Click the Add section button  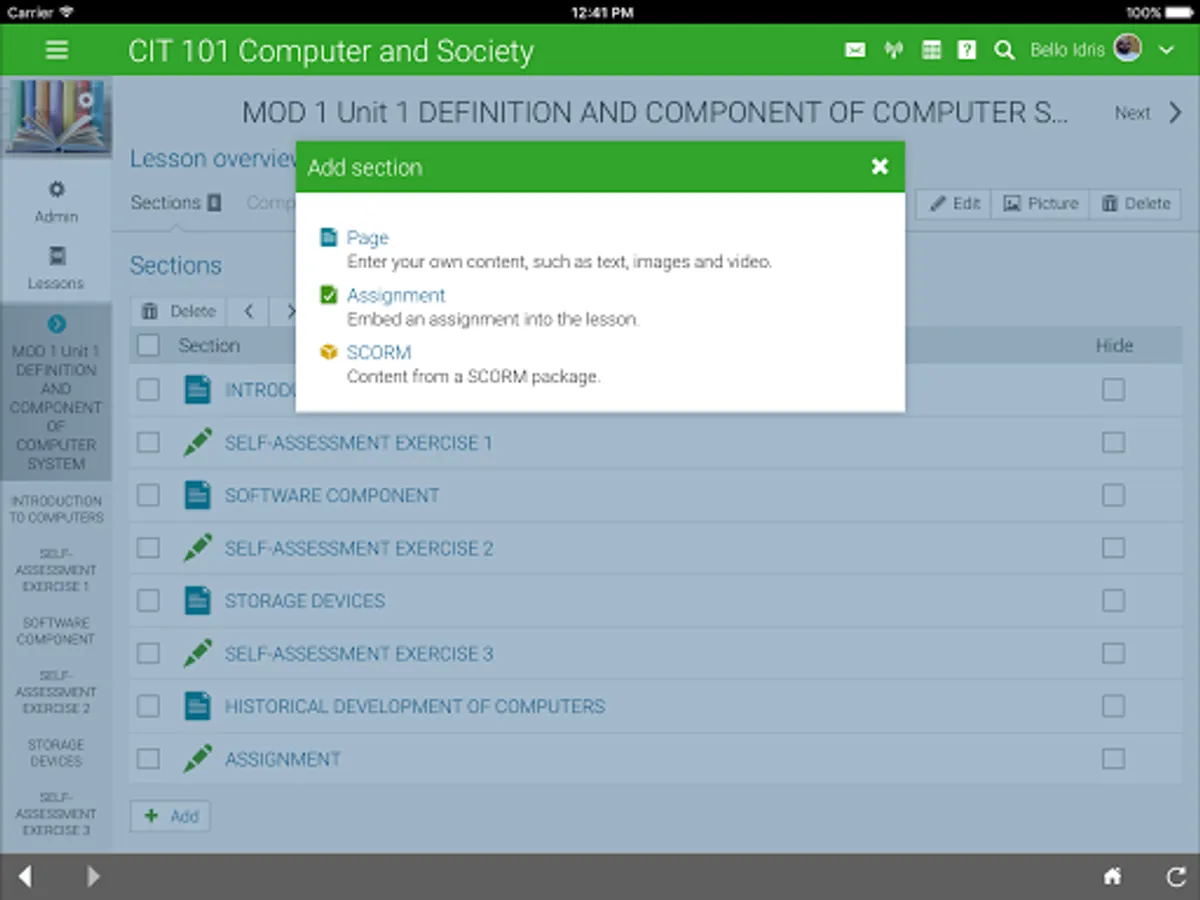click(x=170, y=816)
